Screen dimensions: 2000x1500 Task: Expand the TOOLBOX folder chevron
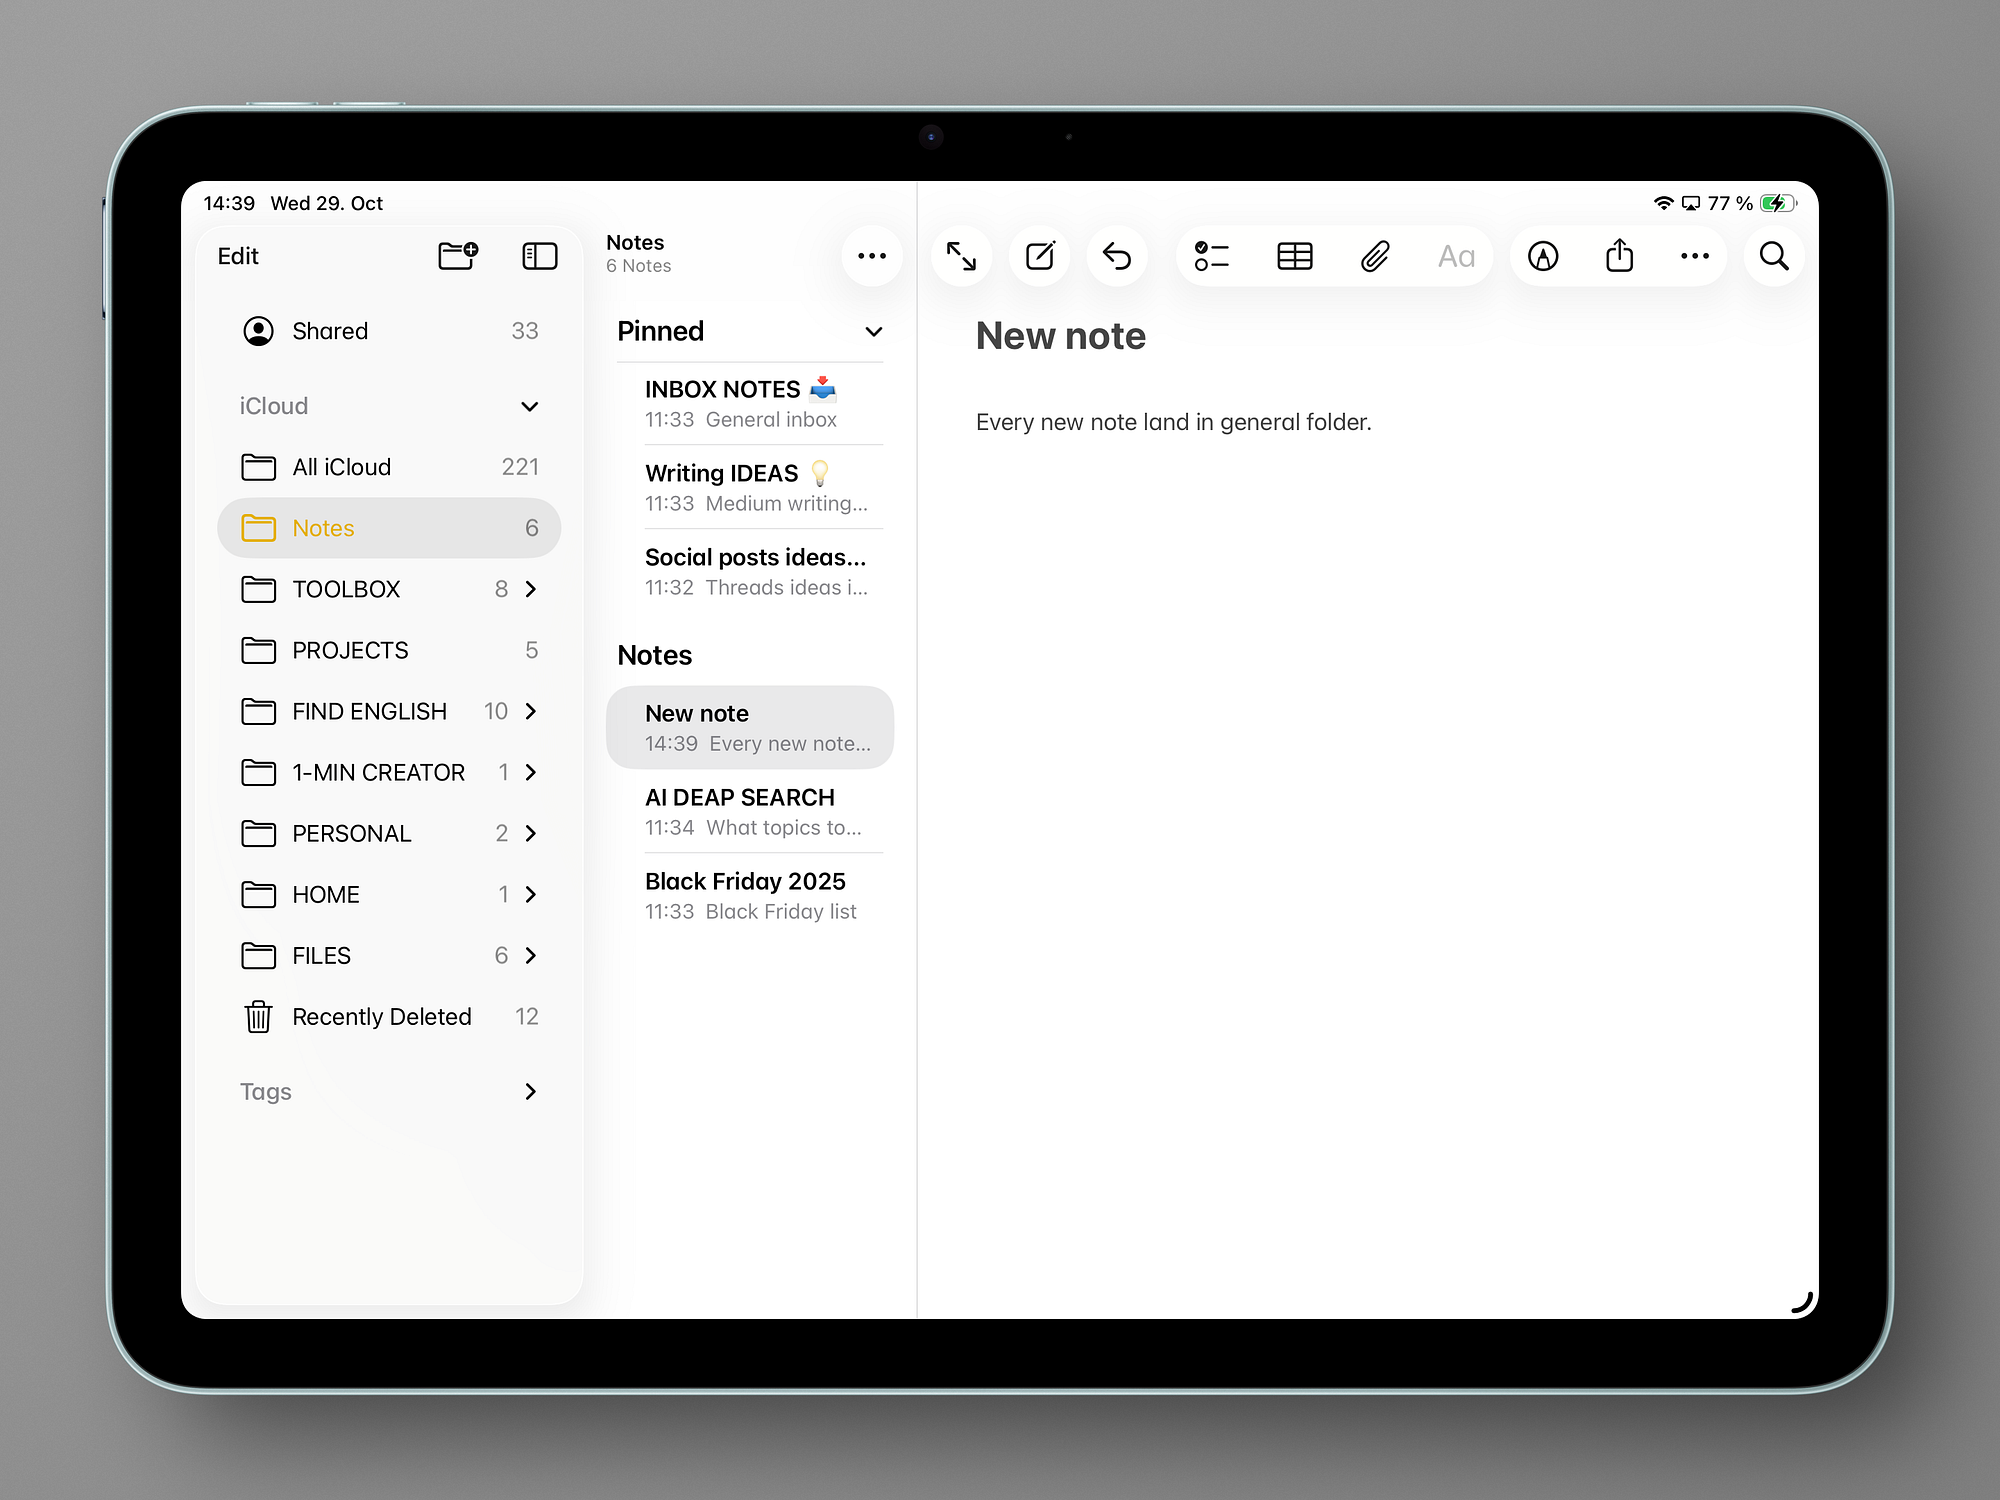tap(531, 589)
